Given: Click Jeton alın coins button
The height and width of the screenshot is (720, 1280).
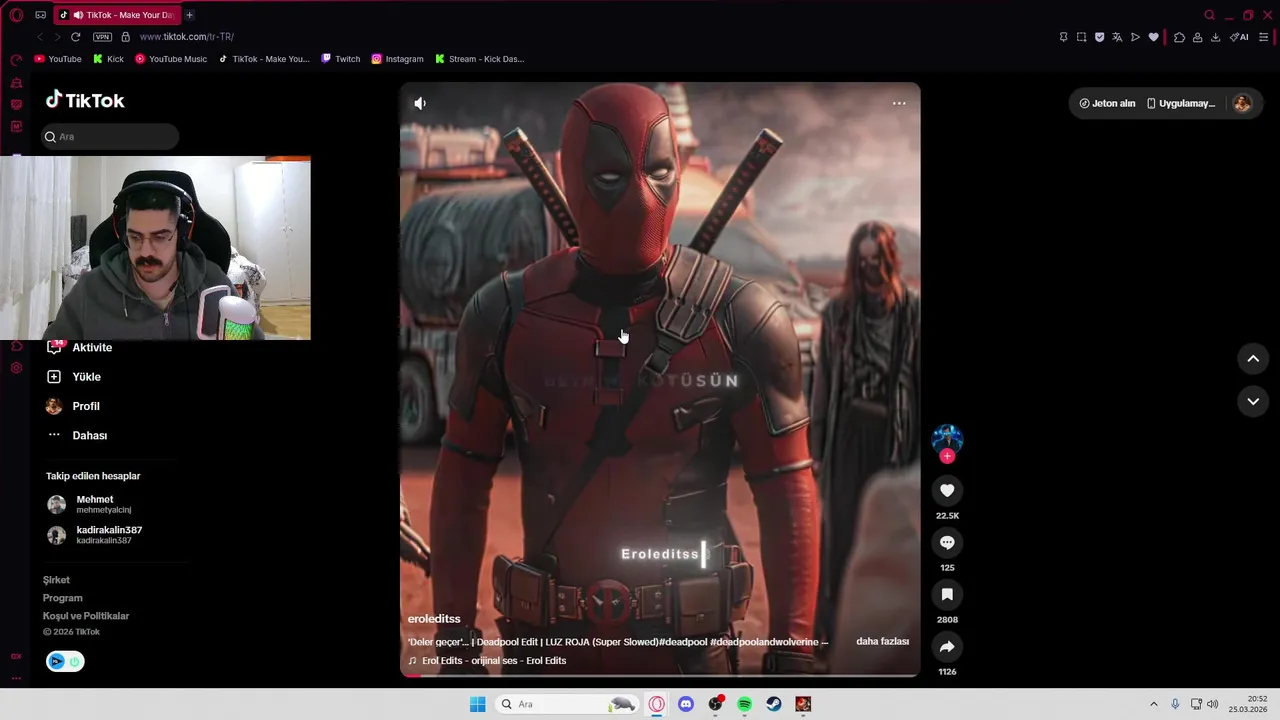Looking at the screenshot, I should [1107, 103].
